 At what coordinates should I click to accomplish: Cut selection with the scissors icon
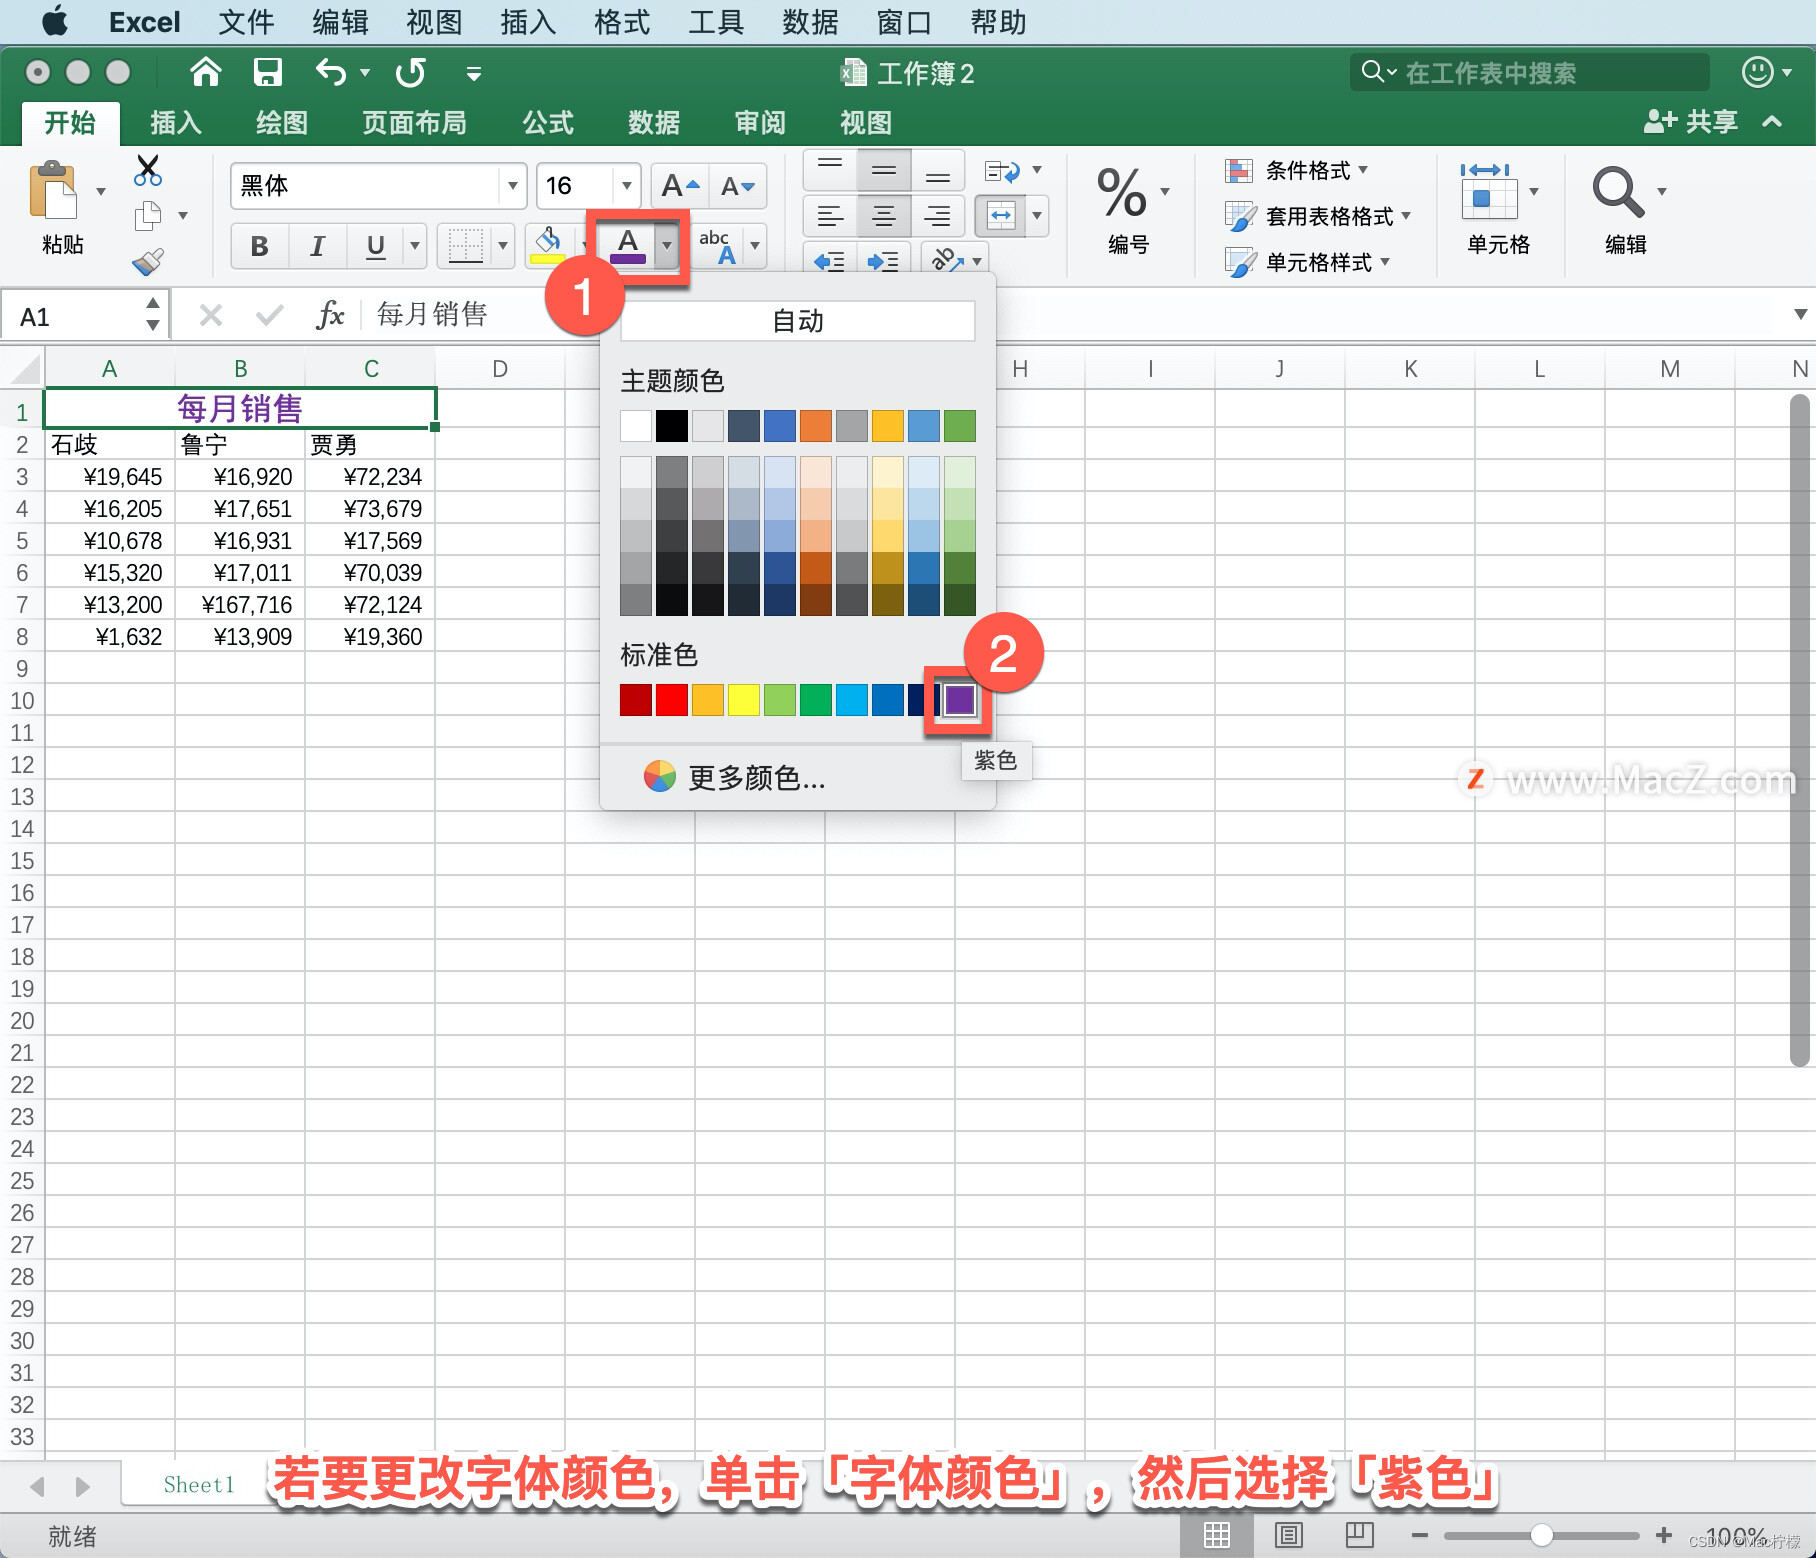(148, 170)
